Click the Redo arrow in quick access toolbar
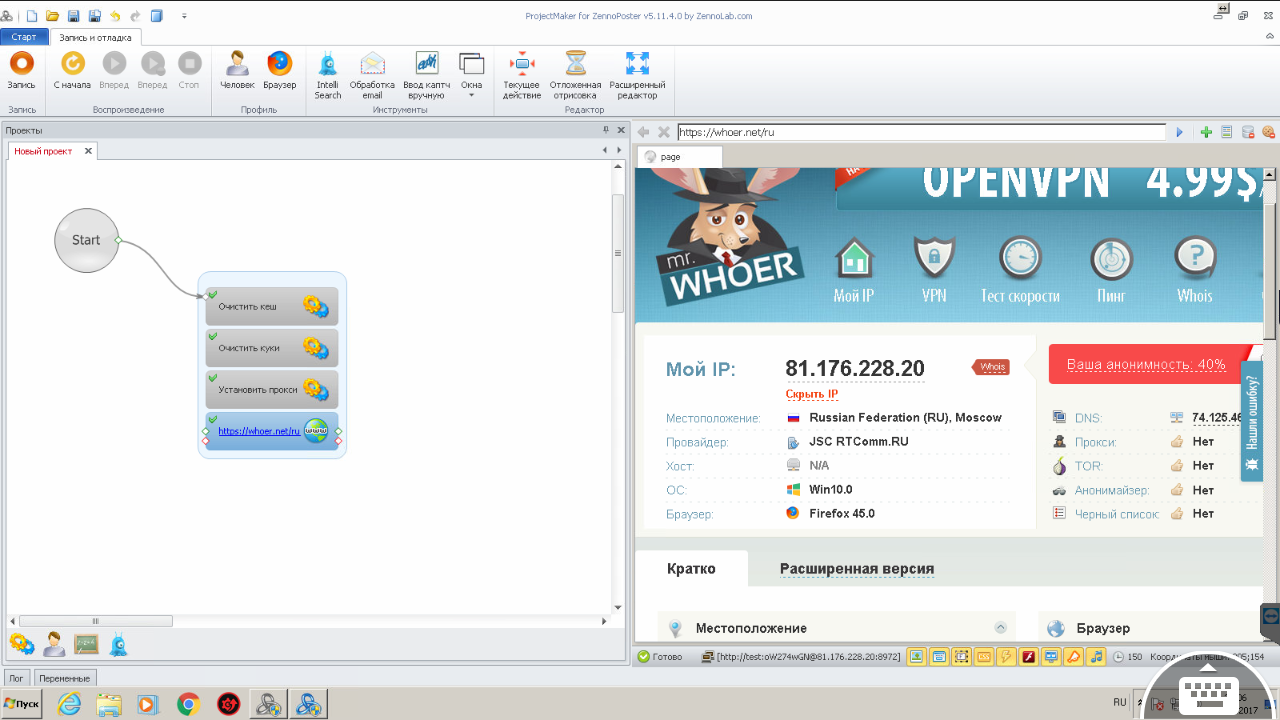Viewport: 1280px width, 720px height. (x=135, y=16)
